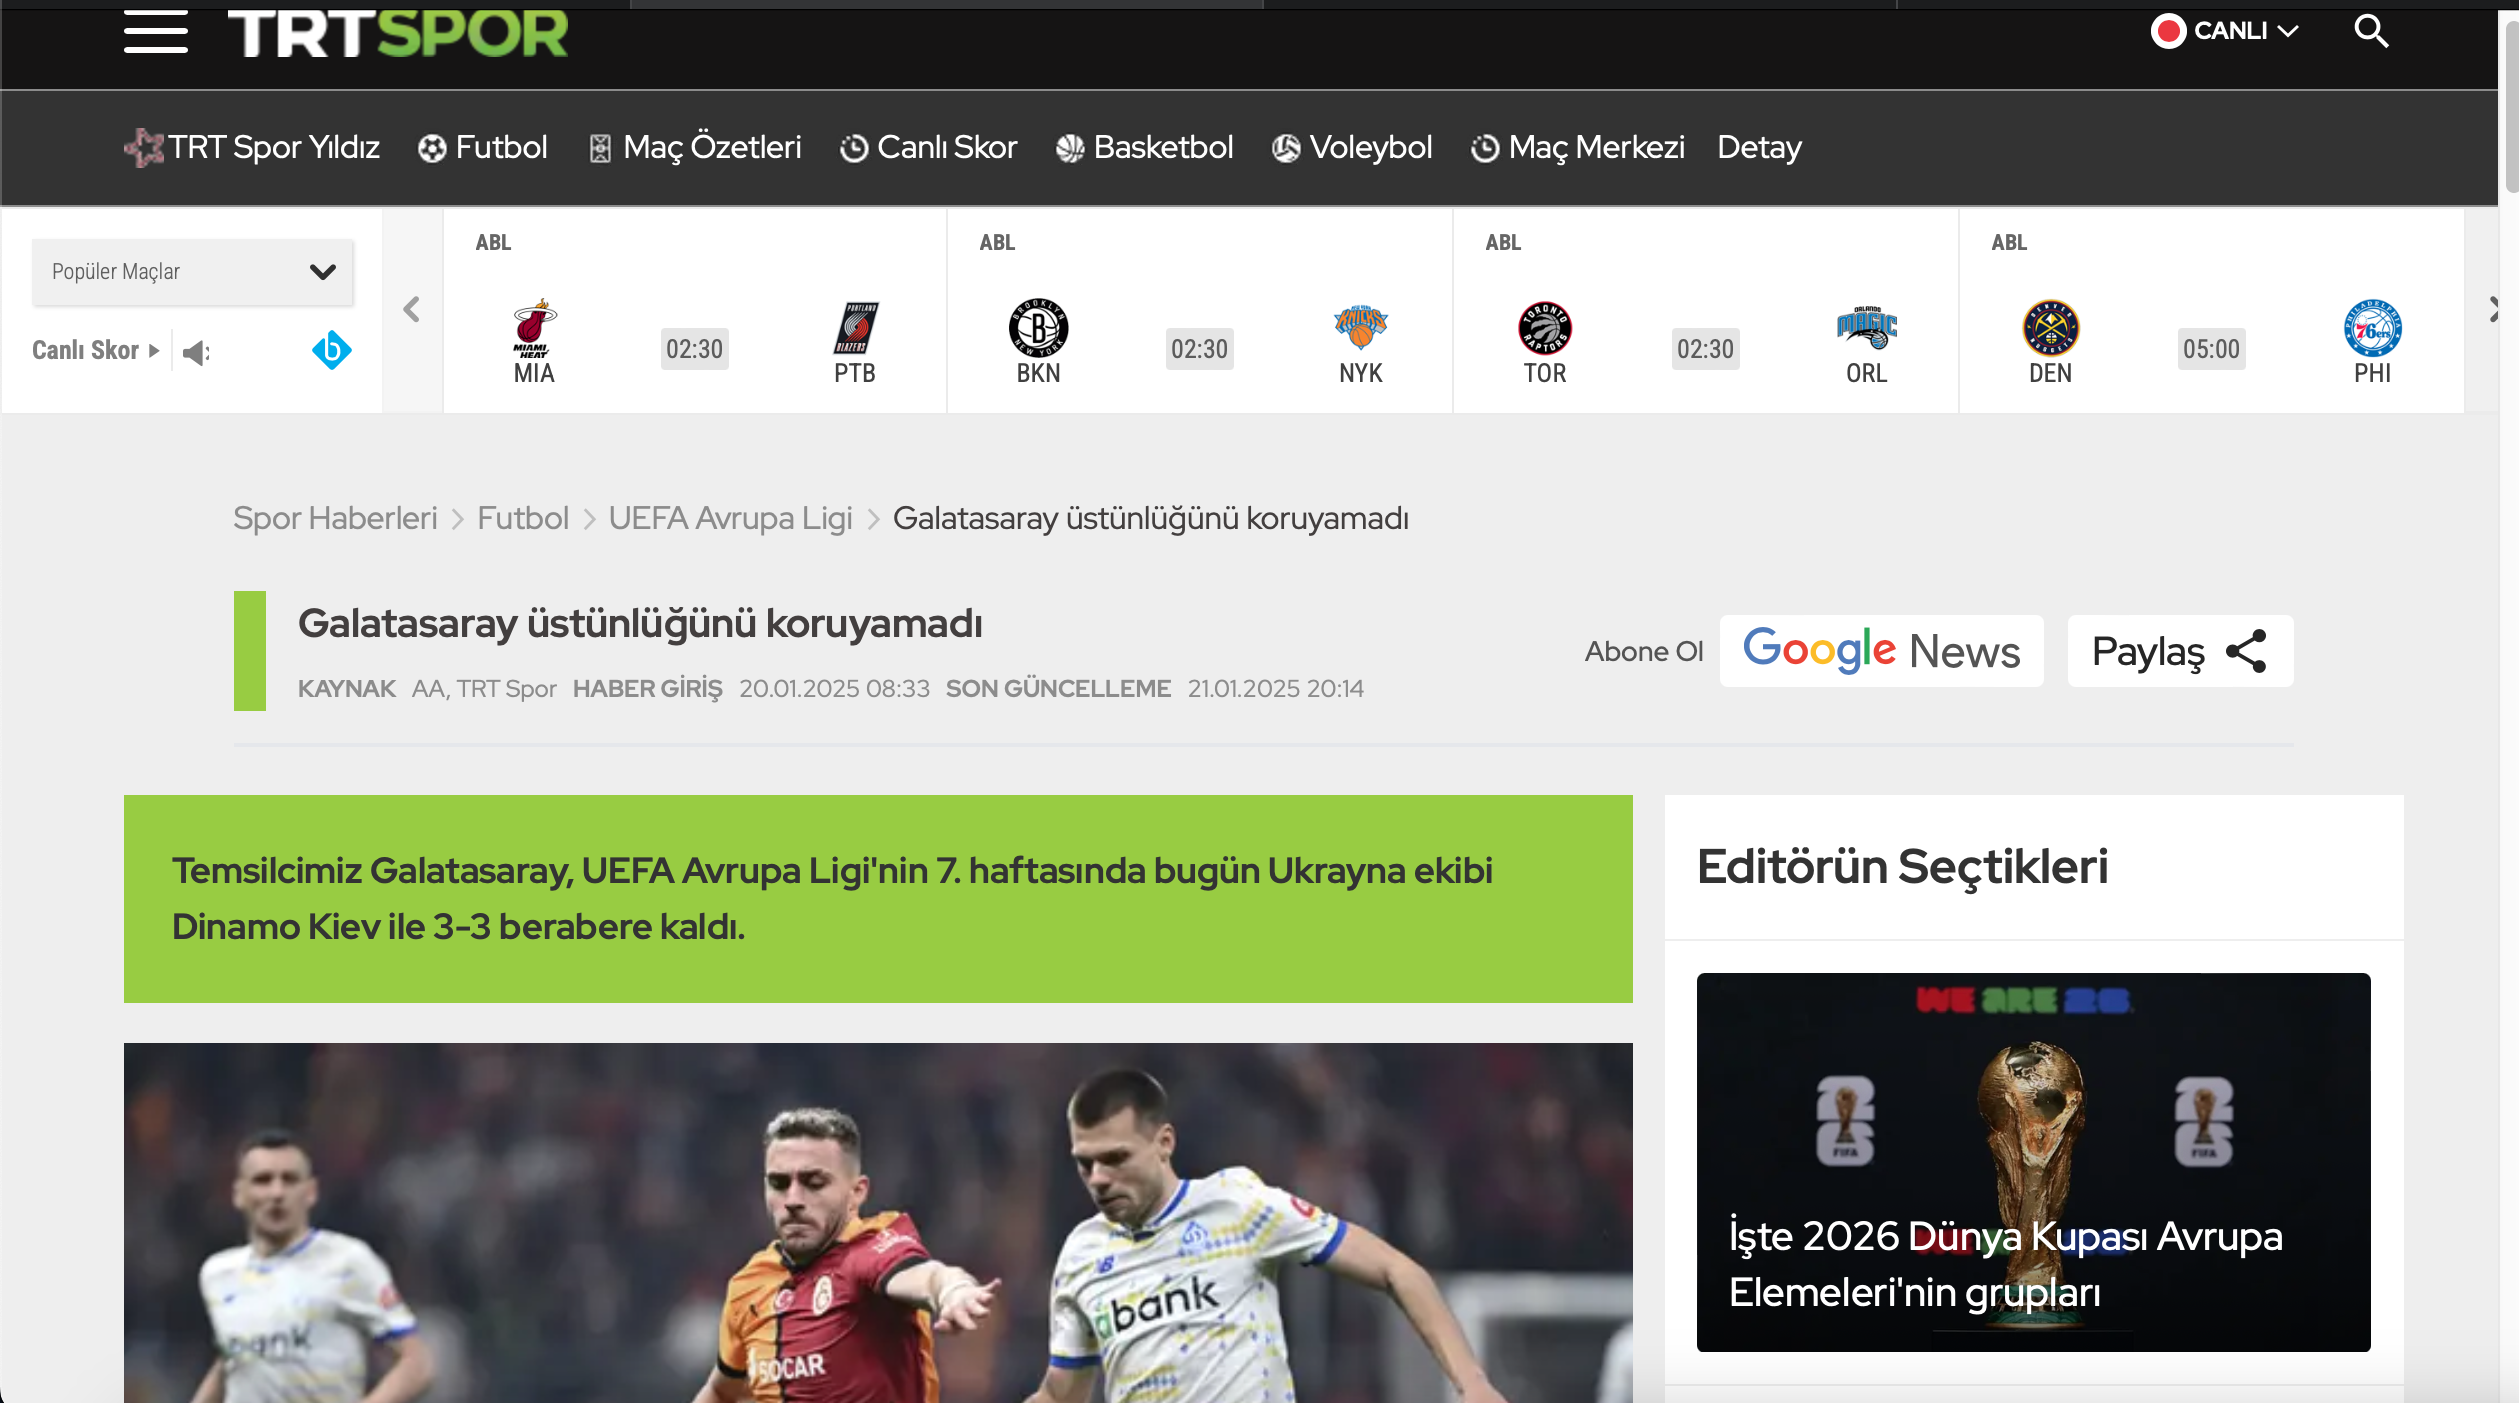Image resolution: width=2519 pixels, height=1403 pixels.
Task: Click the Brooklyn Nets team logo
Action: (x=1038, y=328)
